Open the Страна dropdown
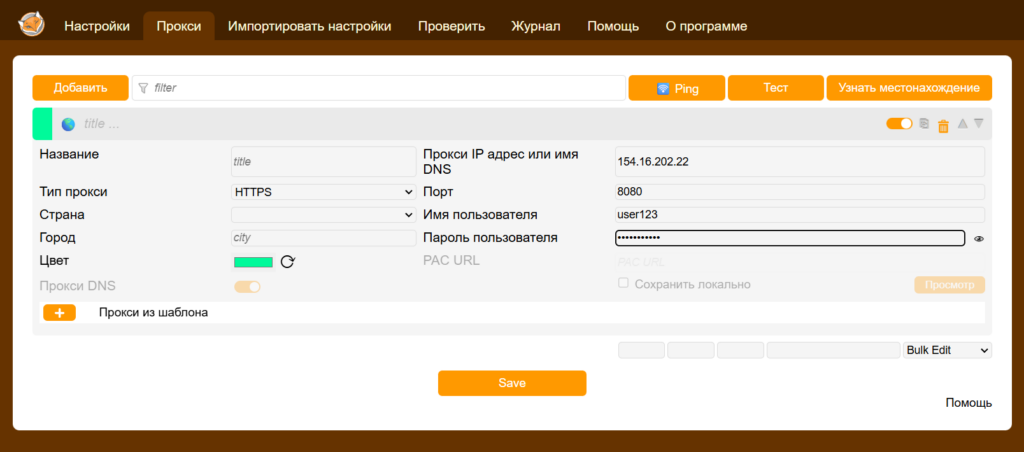 [x=324, y=214]
